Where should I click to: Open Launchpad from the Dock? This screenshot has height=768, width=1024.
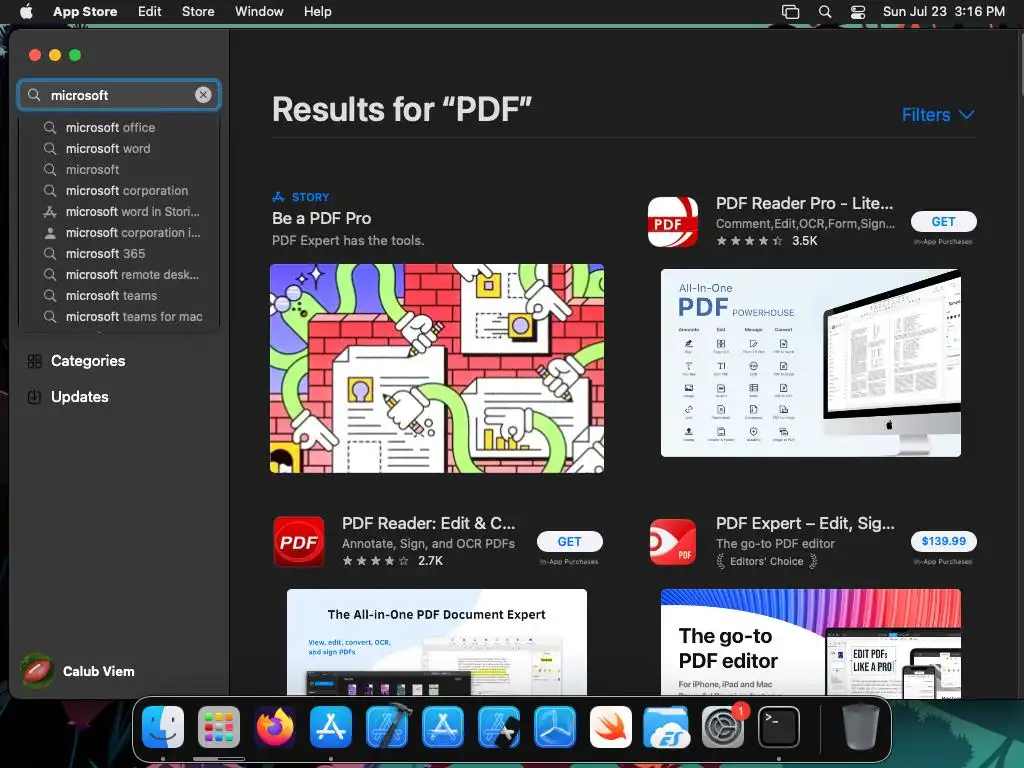tap(219, 727)
